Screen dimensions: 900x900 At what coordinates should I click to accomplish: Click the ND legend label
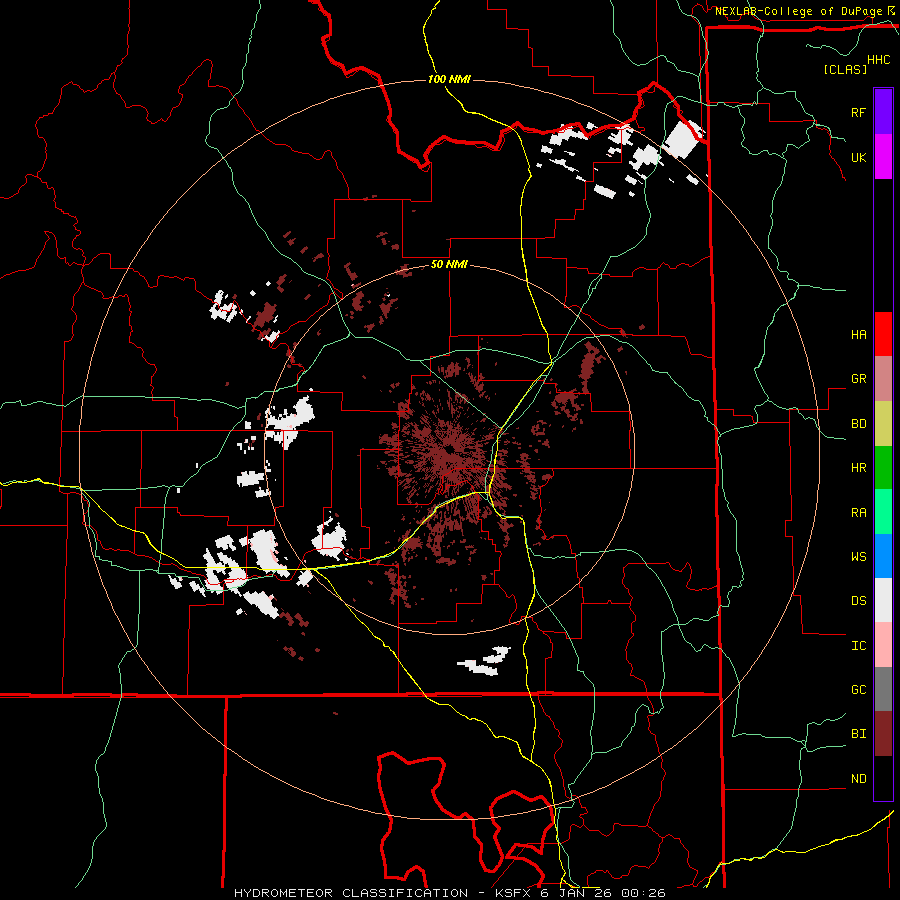click(858, 778)
